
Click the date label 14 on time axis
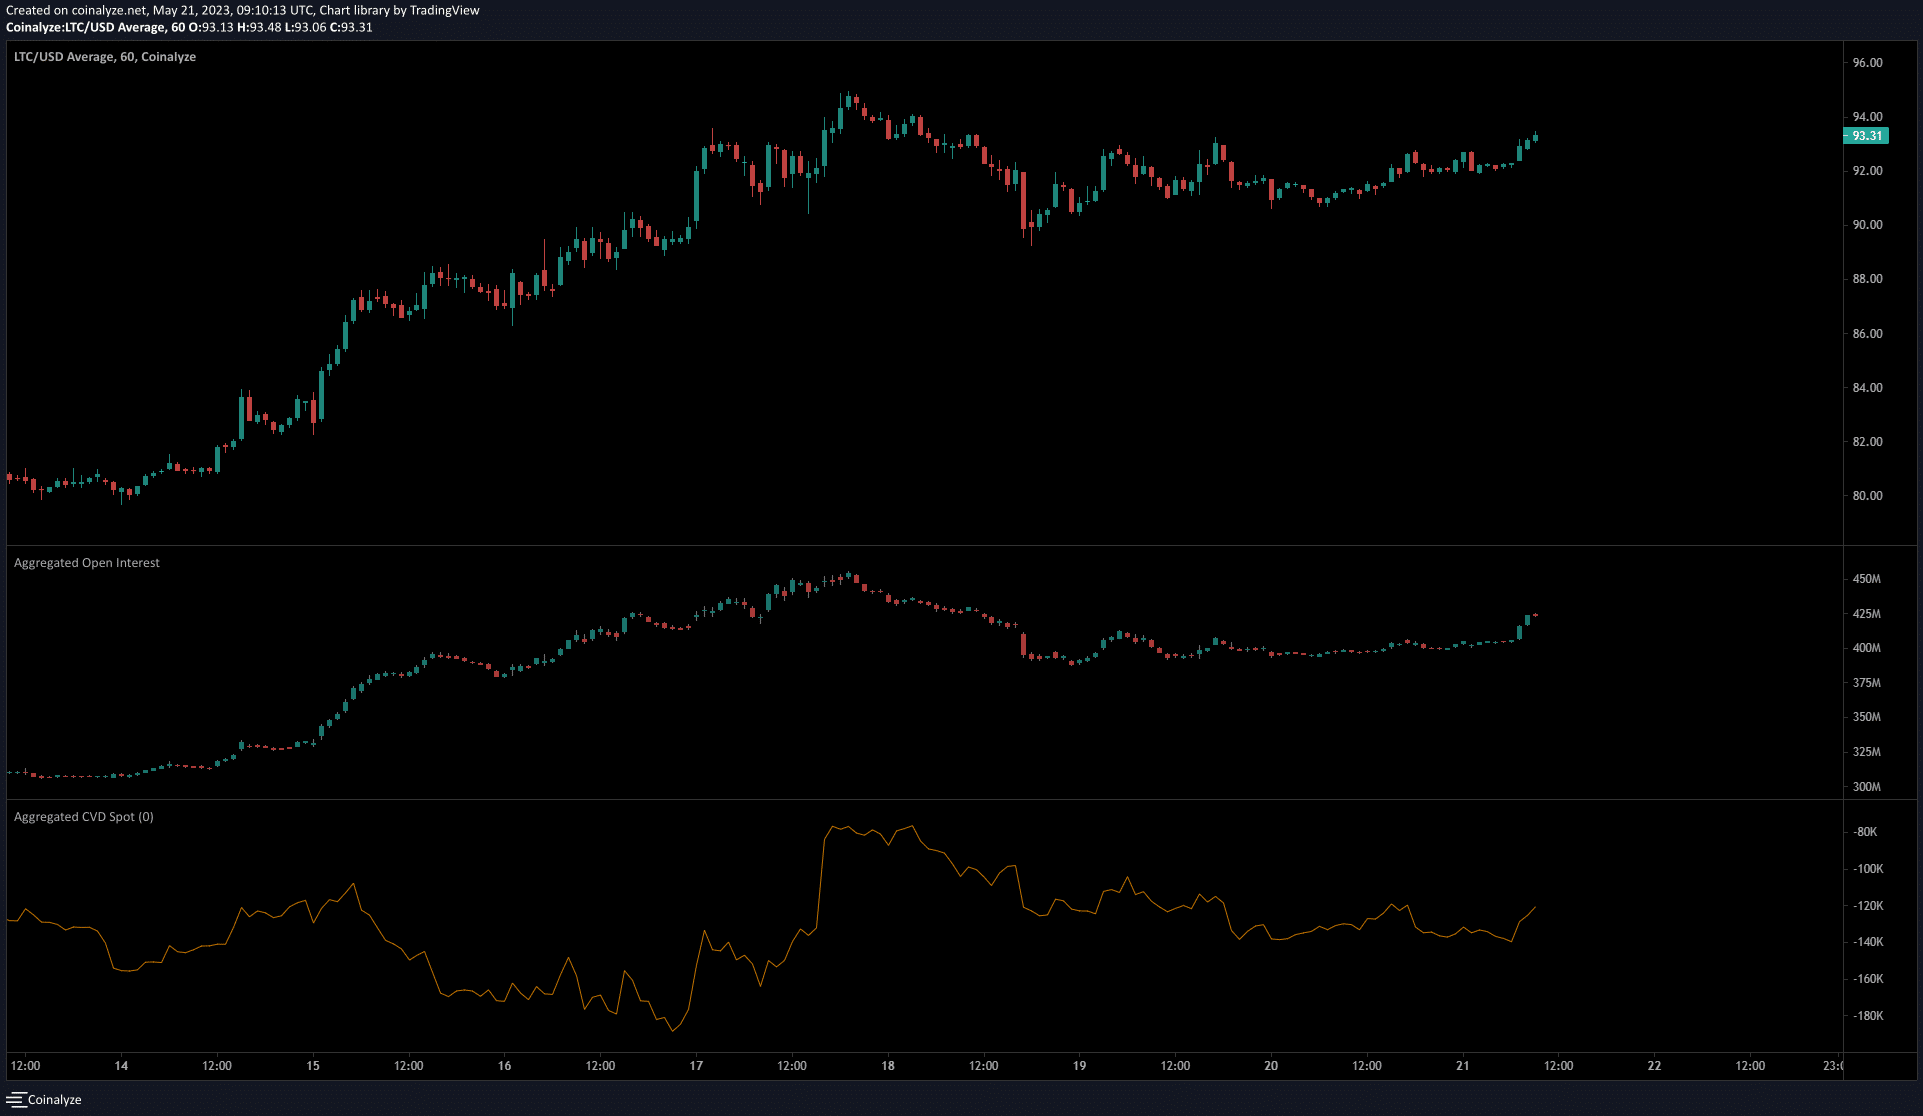pos(121,1066)
